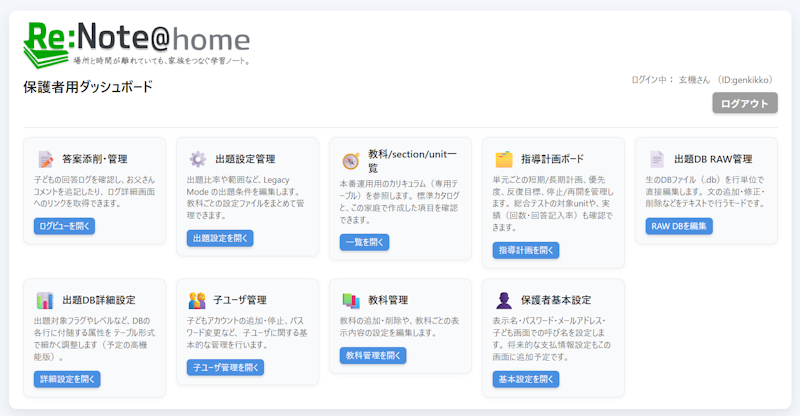Screen dimensions: 800x416
Task: Click the 出題DB RAW管理 card title
Action: point(713,159)
